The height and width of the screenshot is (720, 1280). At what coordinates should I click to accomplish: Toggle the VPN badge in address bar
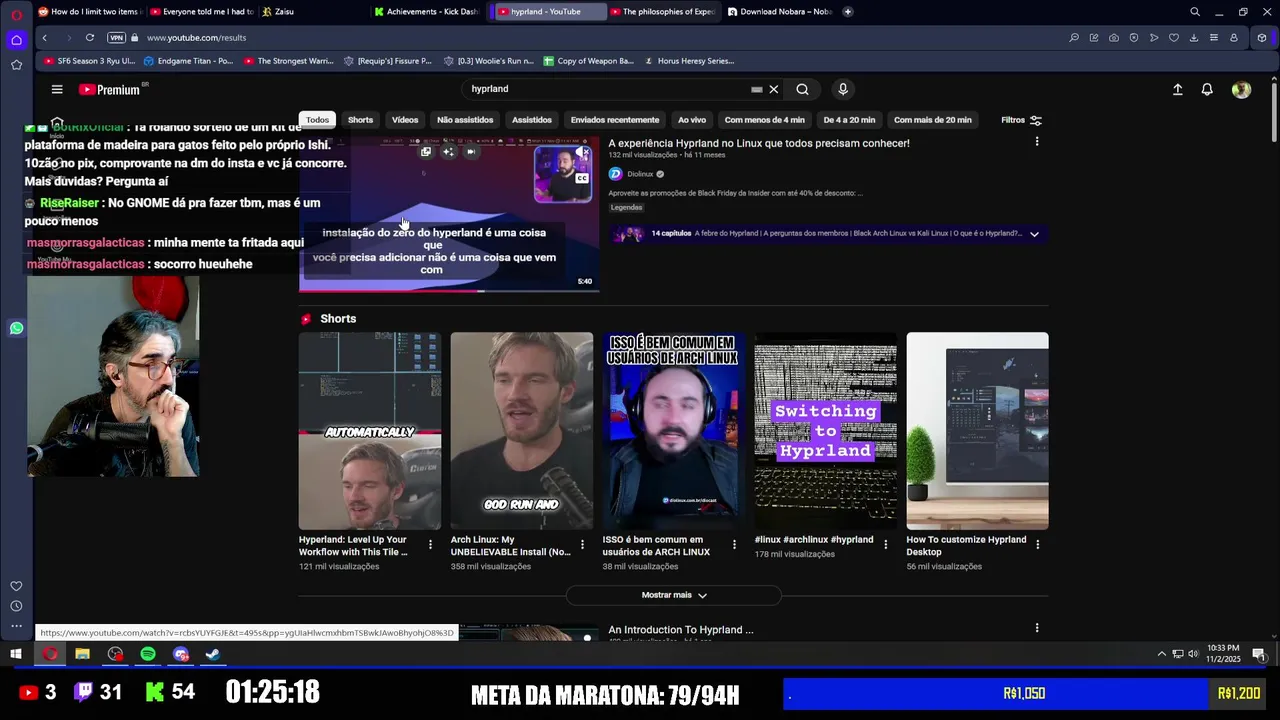point(116,37)
